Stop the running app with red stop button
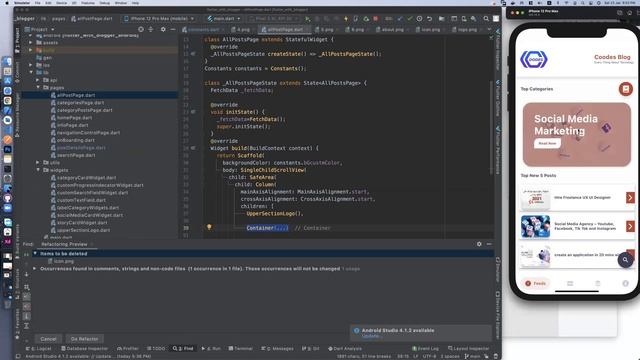Viewport: 640px width, 360px height. pyautogui.click(x=376, y=19)
